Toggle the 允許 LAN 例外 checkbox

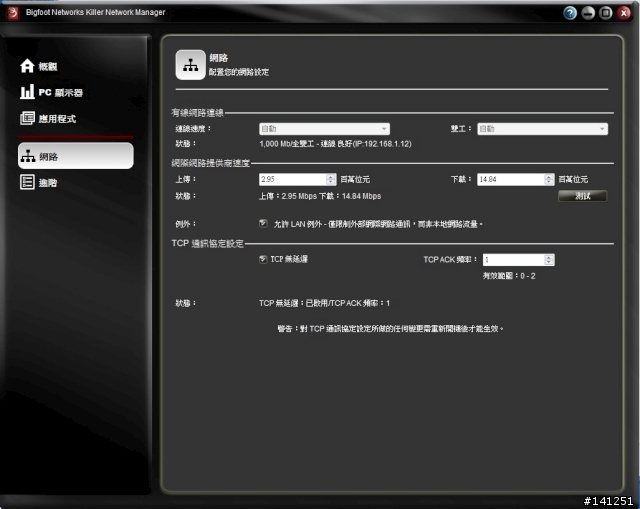[x=263, y=223]
